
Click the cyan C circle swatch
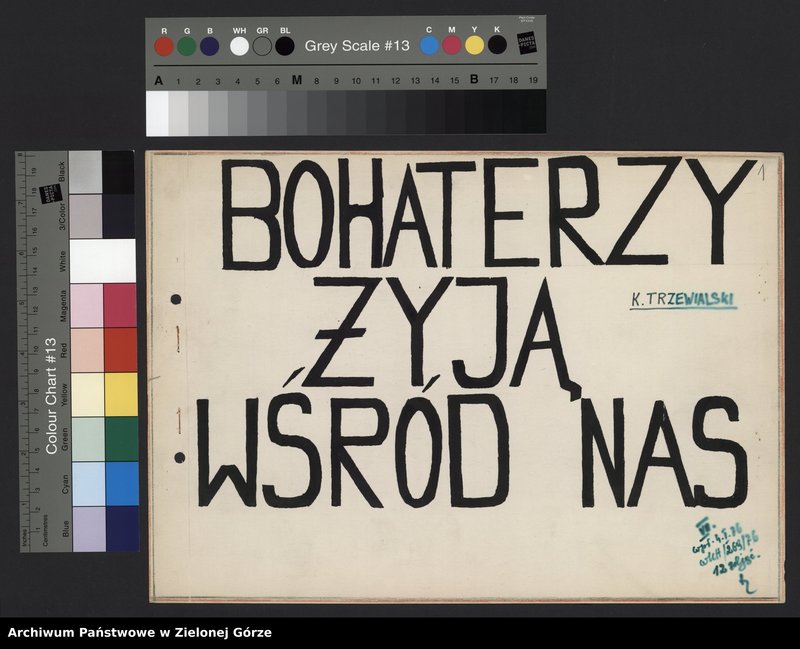[x=429, y=45]
